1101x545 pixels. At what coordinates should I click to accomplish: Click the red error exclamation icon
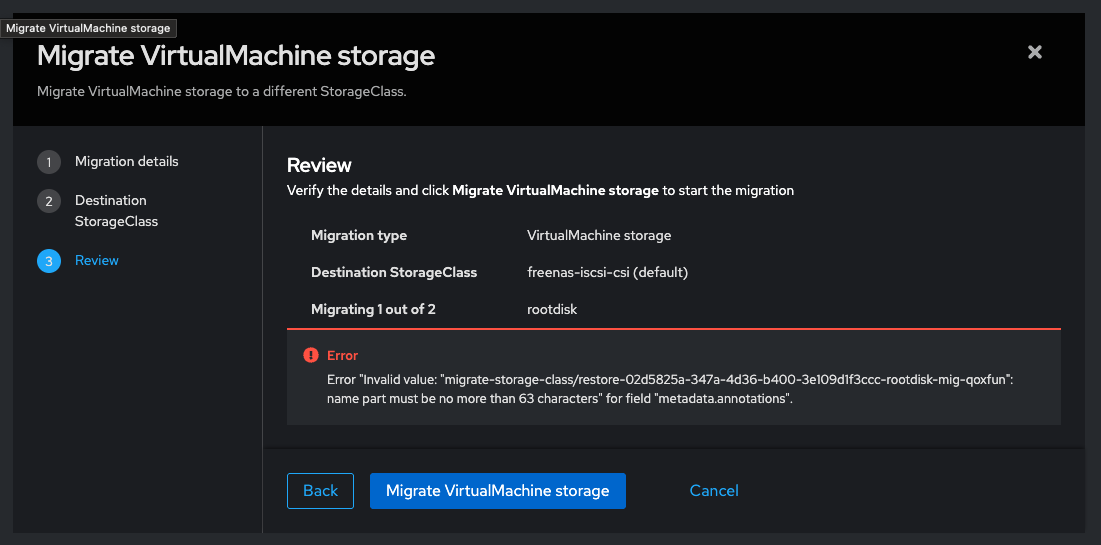(310, 356)
